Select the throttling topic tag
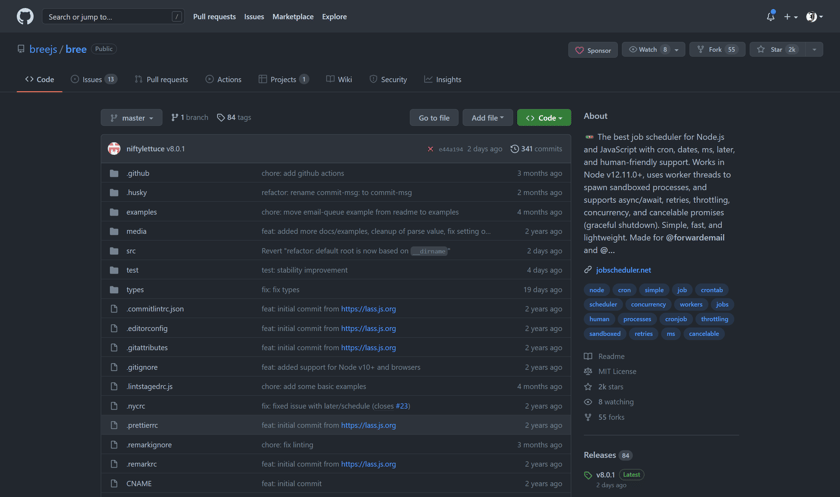The width and height of the screenshot is (840, 497). (x=715, y=319)
